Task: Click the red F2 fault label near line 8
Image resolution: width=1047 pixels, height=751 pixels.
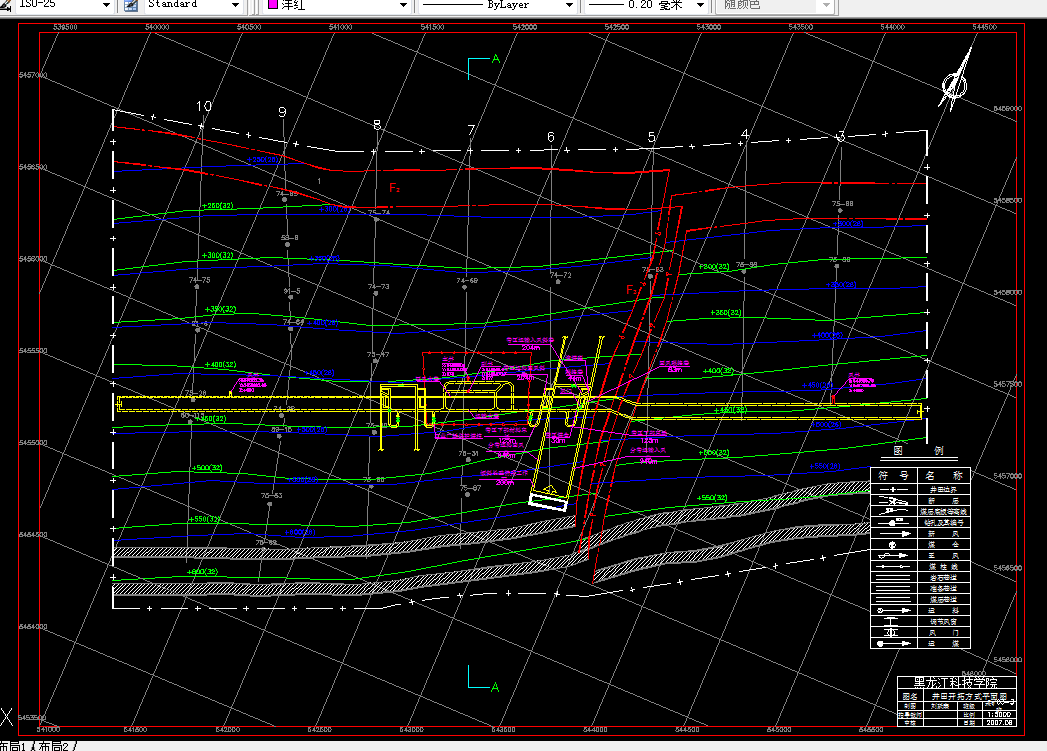Action: tap(395, 188)
